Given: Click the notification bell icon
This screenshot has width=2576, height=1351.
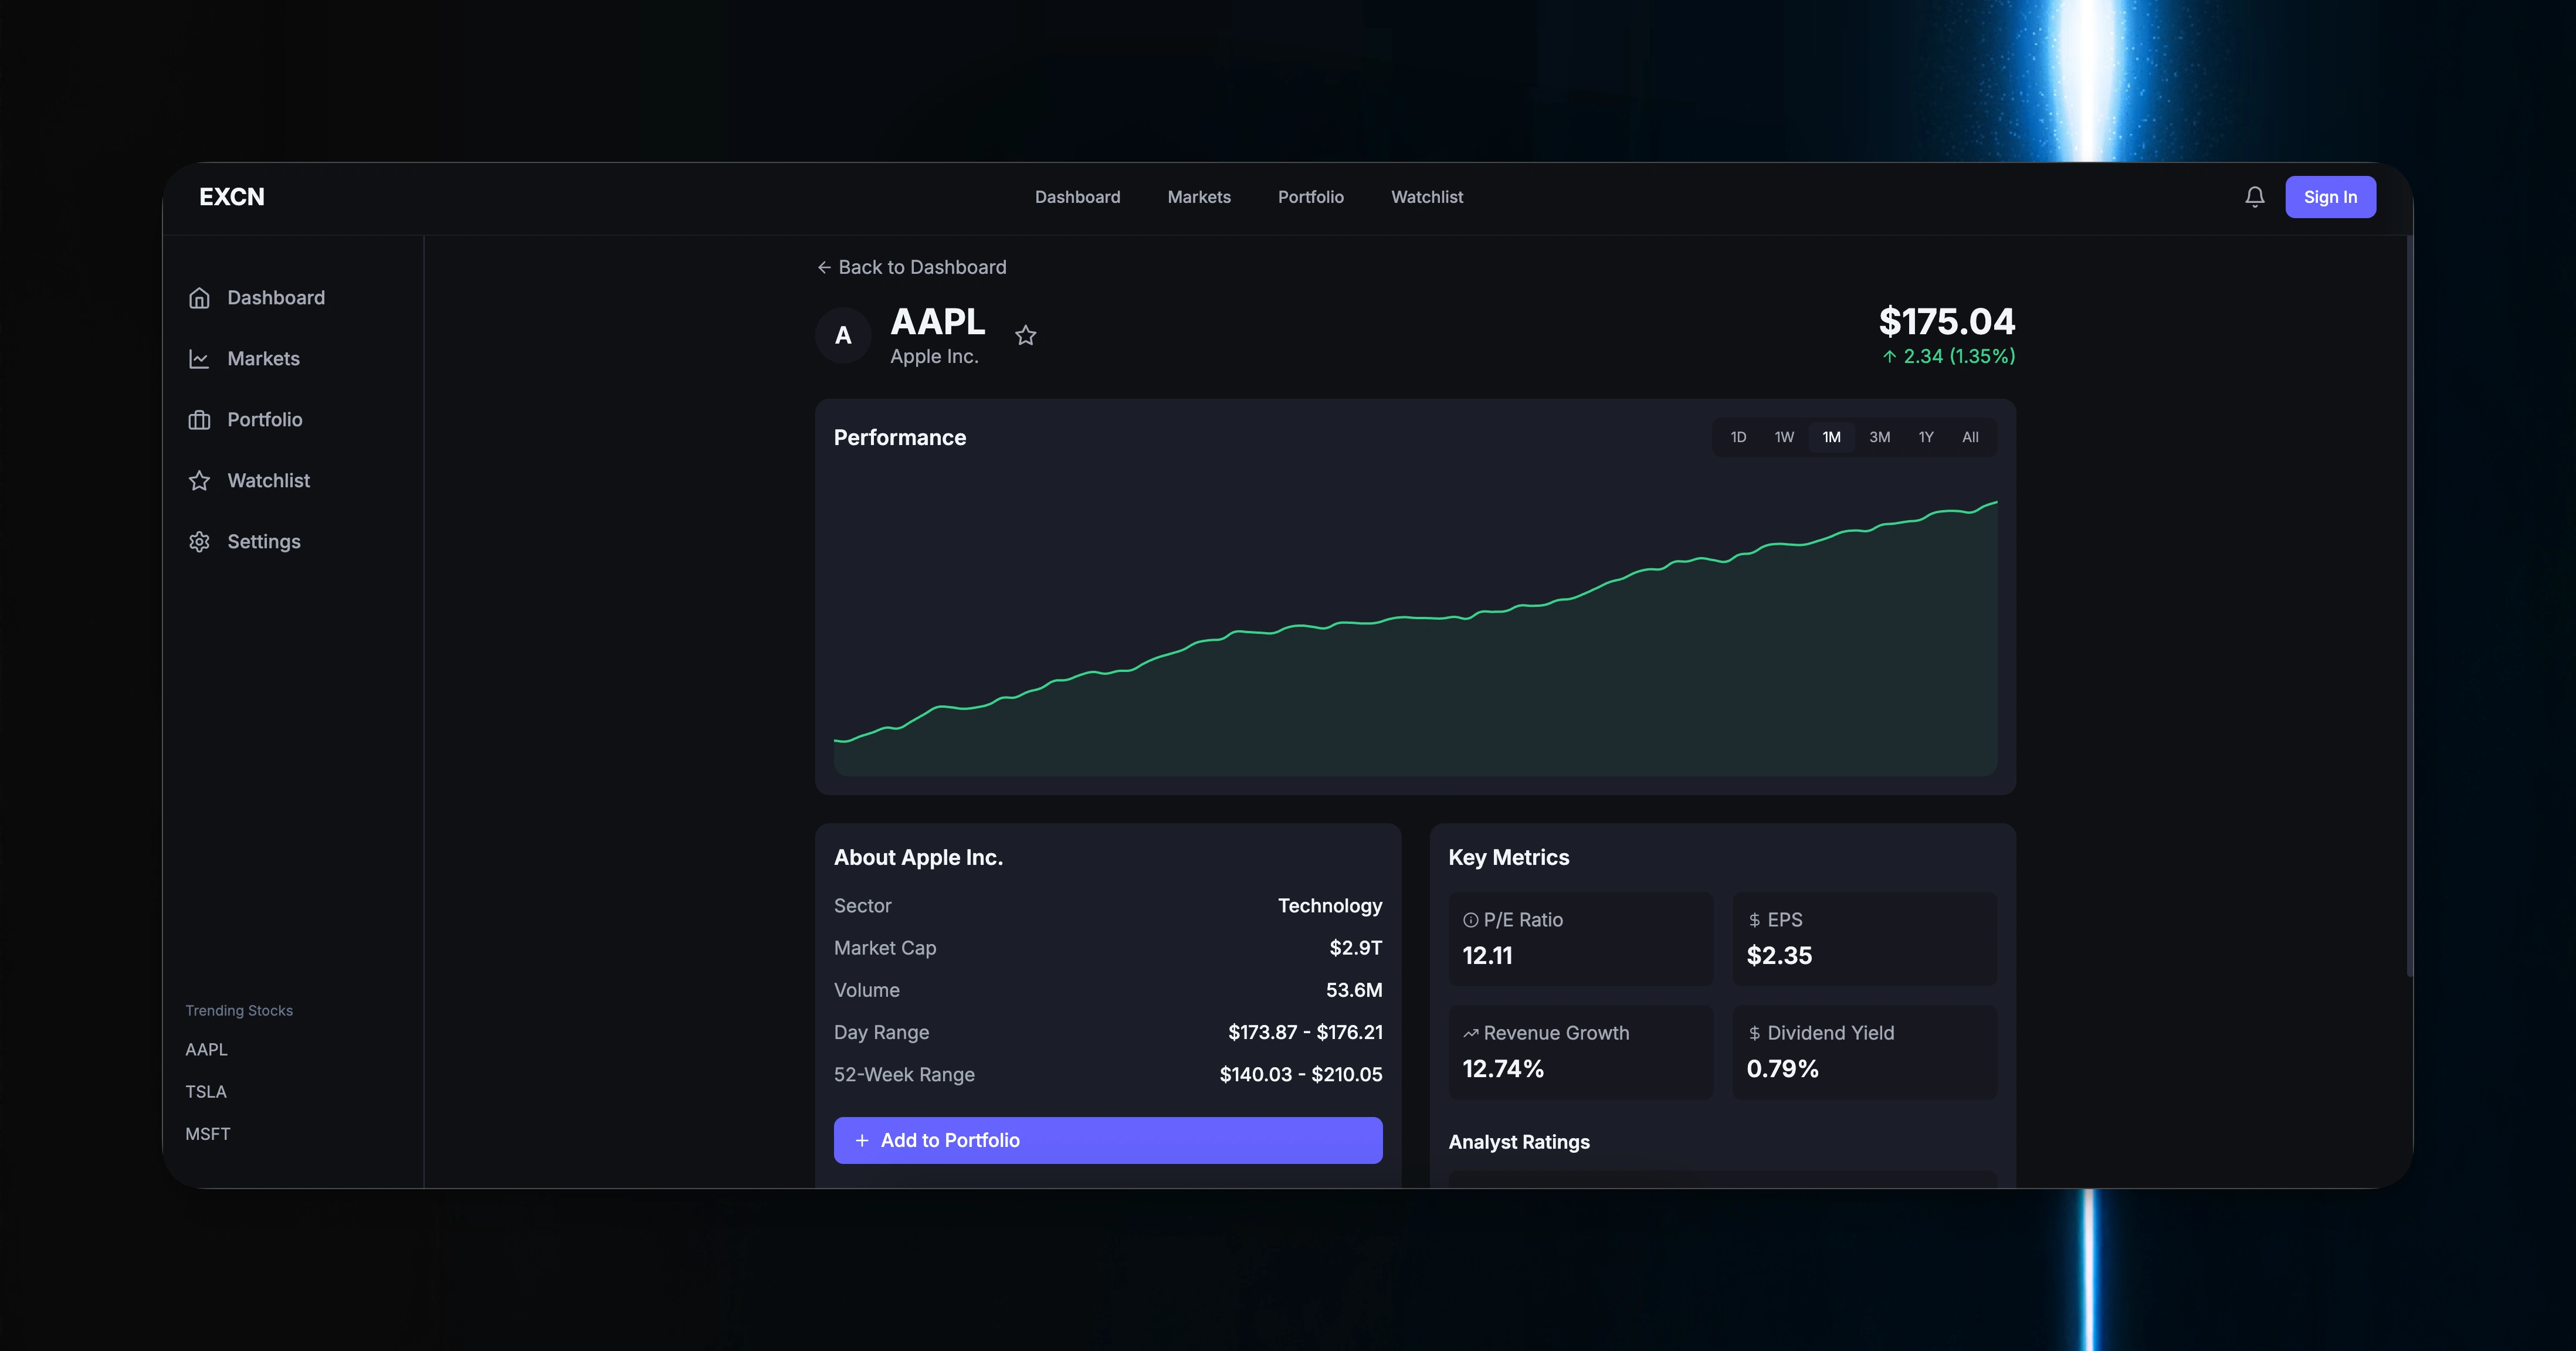Looking at the screenshot, I should tap(2254, 197).
